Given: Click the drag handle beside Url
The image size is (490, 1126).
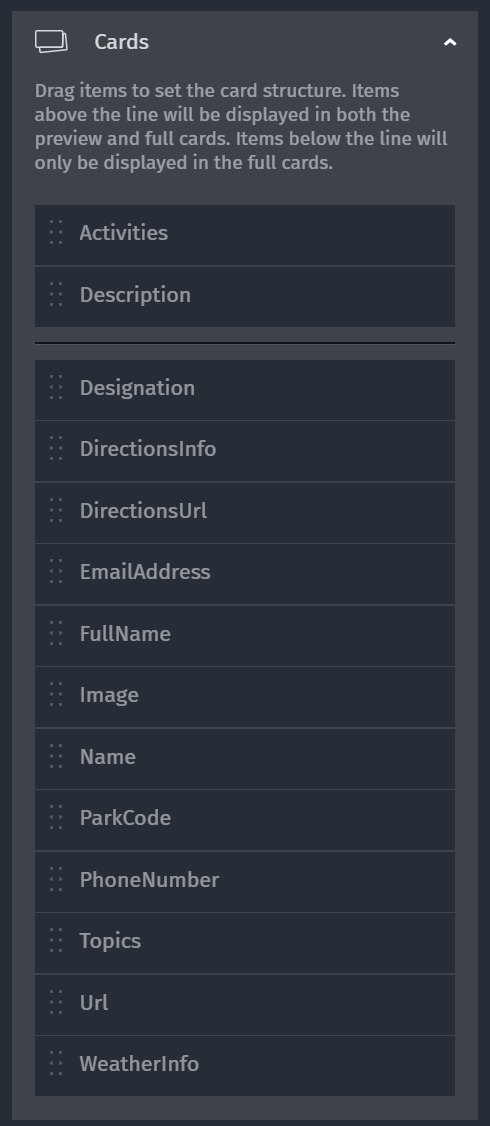Looking at the screenshot, I should pyautogui.click(x=56, y=1002).
